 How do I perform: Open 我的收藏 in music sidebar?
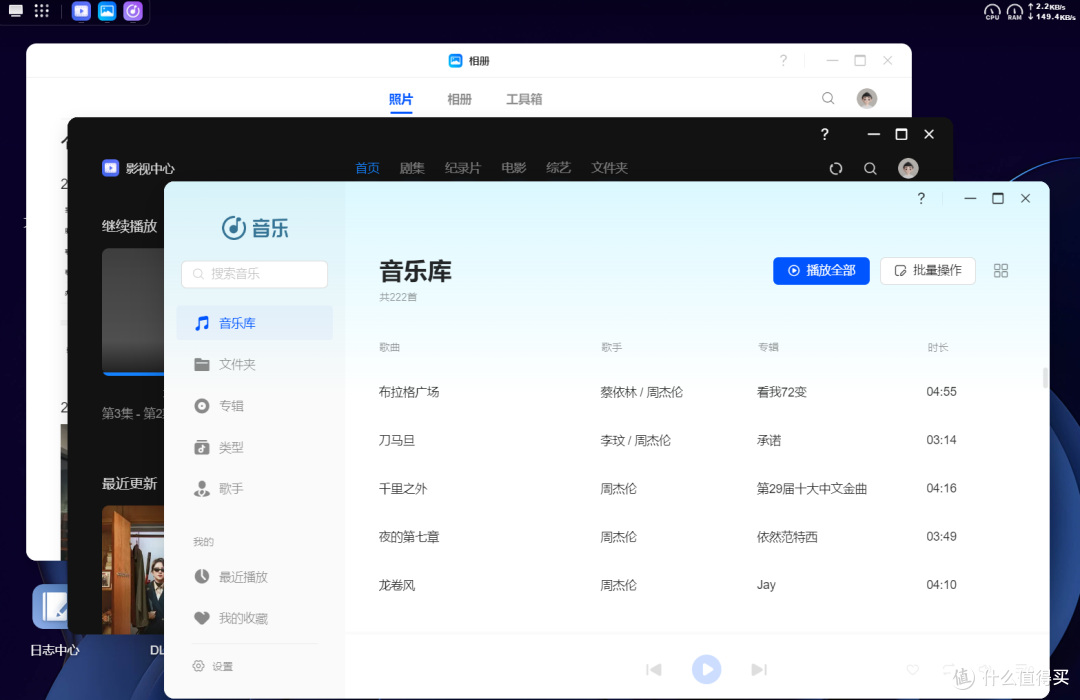[x=254, y=618]
